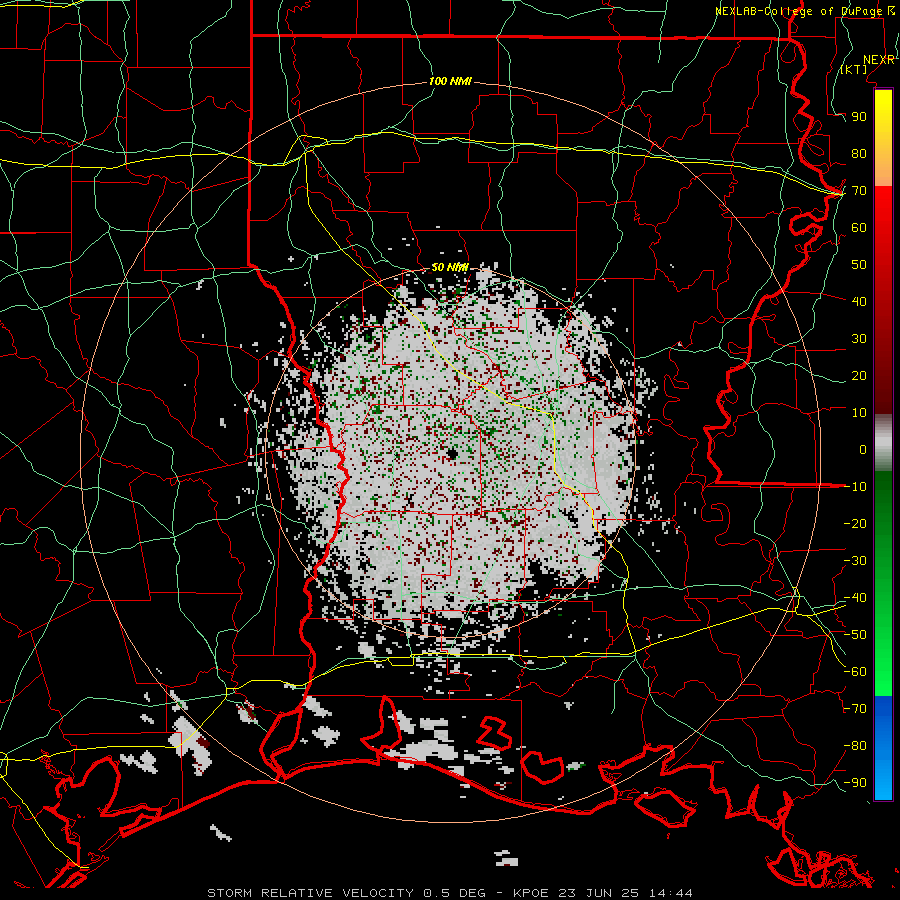This screenshot has height=900, width=900.
Task: Pick the gray zero-velocity segment of color bar
Action: point(883,443)
